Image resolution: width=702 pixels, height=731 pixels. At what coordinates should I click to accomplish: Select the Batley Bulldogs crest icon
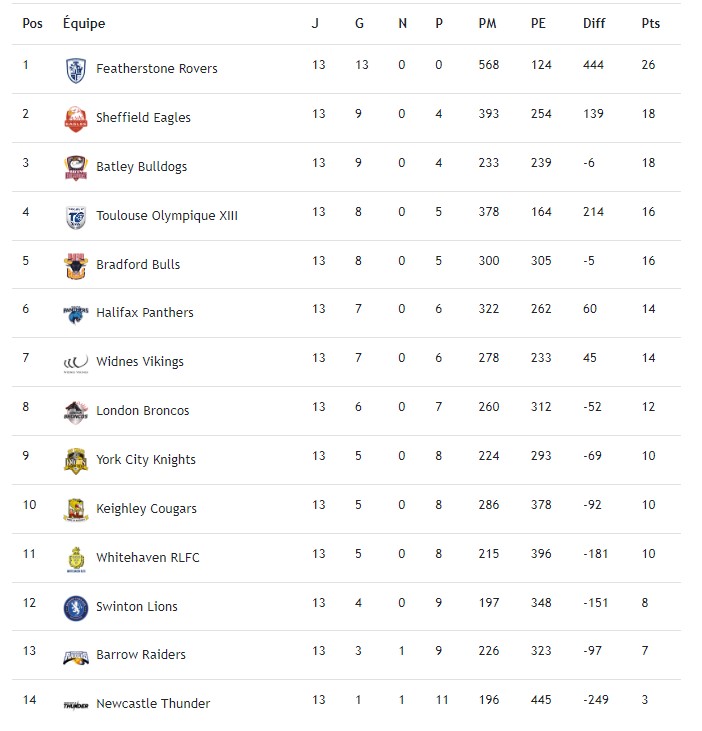click(76, 168)
